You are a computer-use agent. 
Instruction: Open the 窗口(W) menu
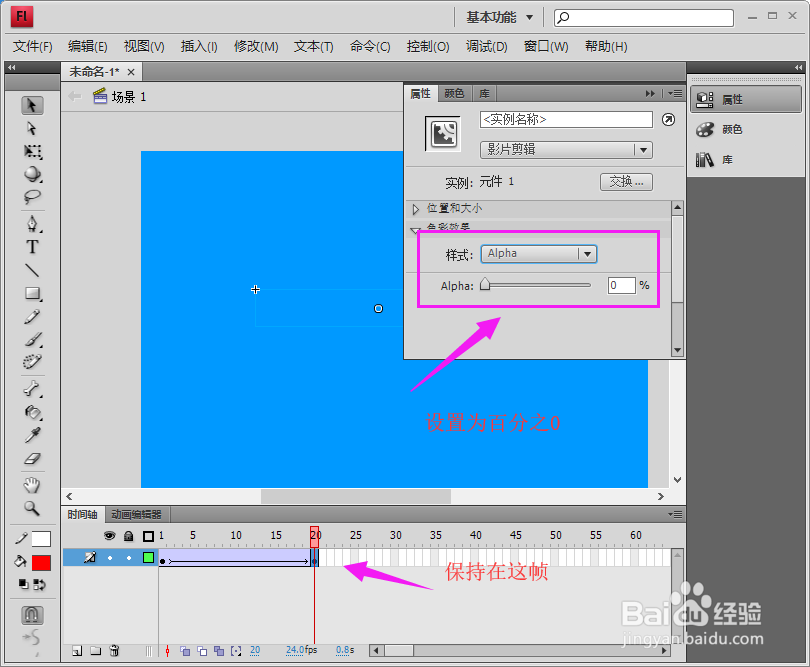[x=546, y=46]
